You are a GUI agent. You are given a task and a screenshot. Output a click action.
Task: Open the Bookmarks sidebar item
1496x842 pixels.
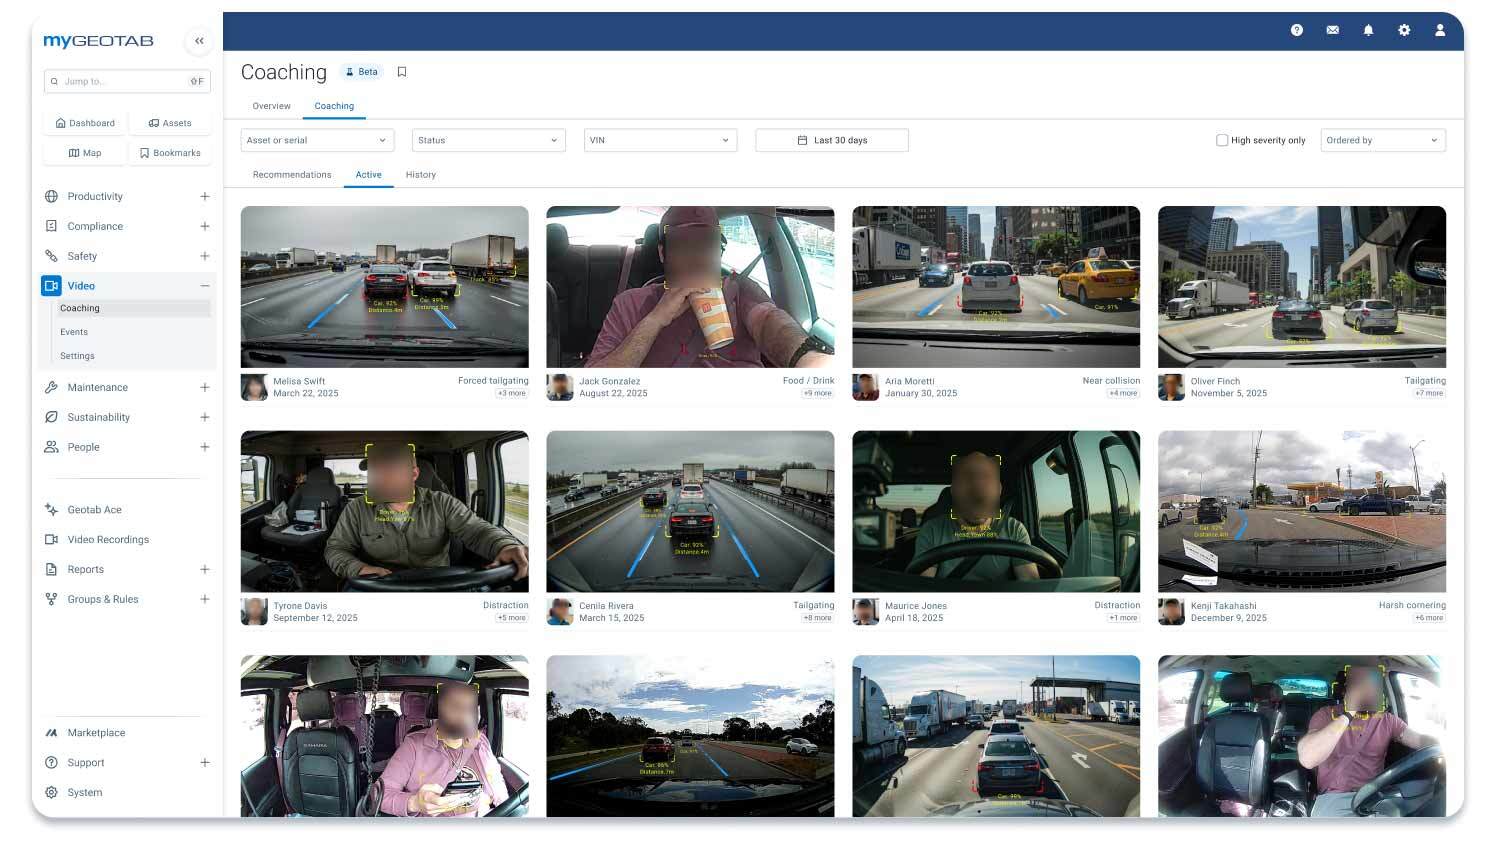(171, 152)
